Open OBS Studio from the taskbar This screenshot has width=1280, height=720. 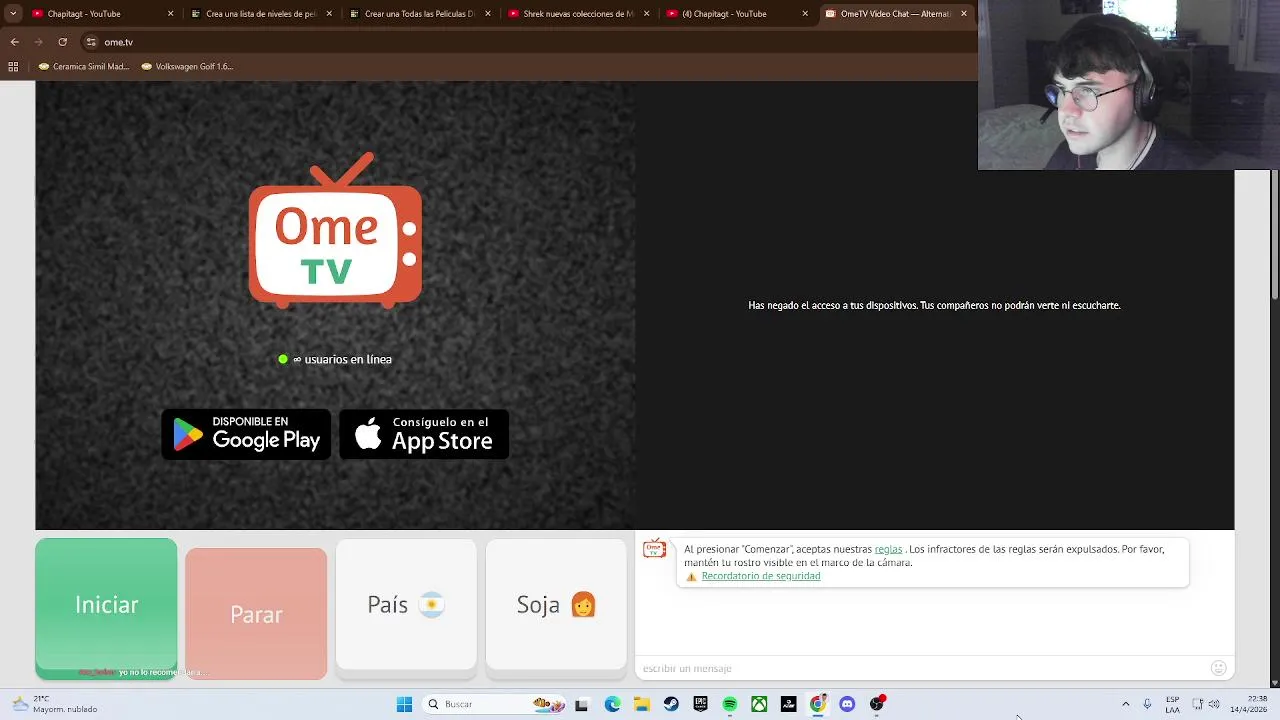click(877, 704)
